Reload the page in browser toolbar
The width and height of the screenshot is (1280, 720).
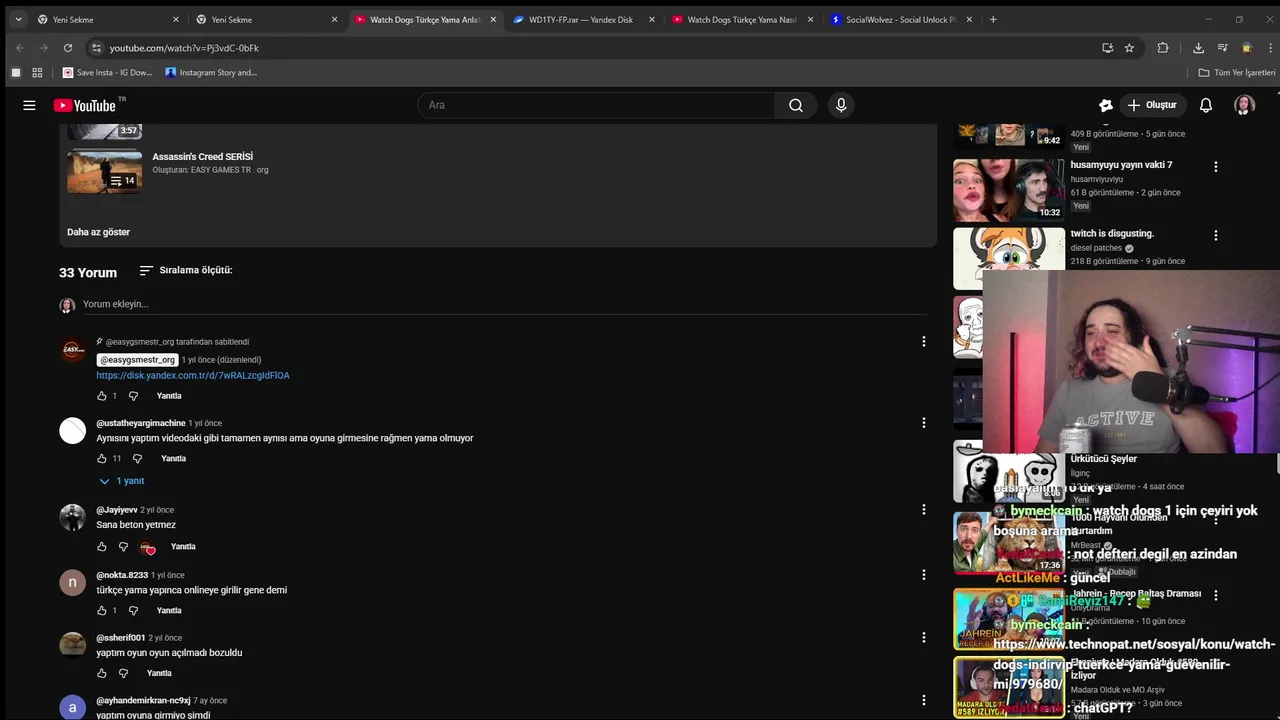[x=67, y=48]
